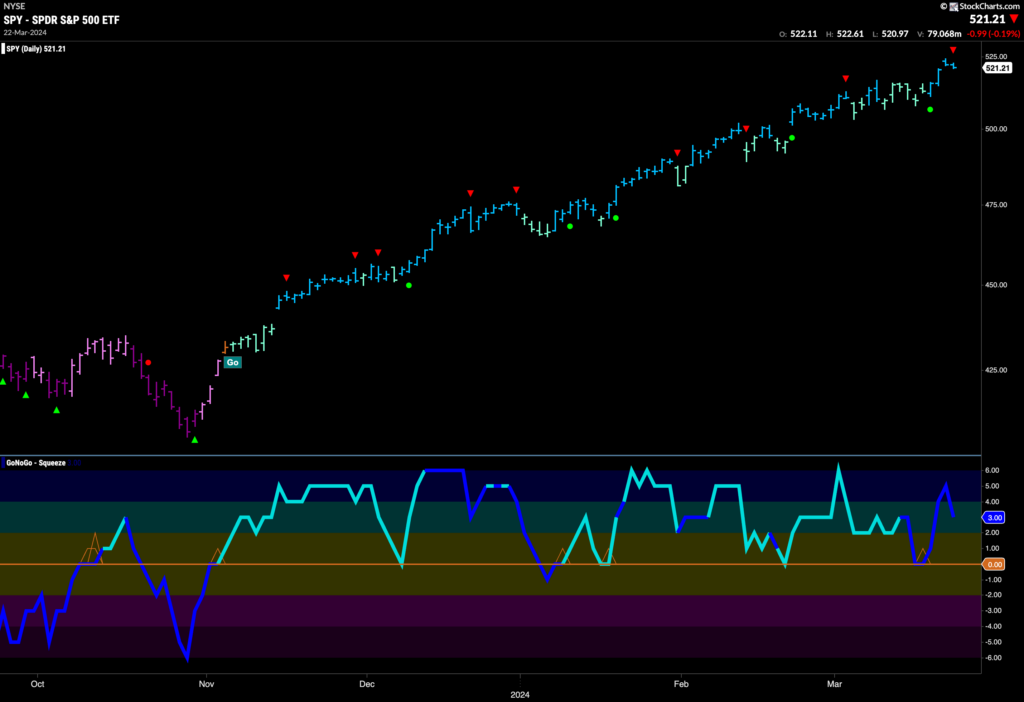Click the teal "Go" signal badge
The image size is (1024, 702).
point(232,362)
